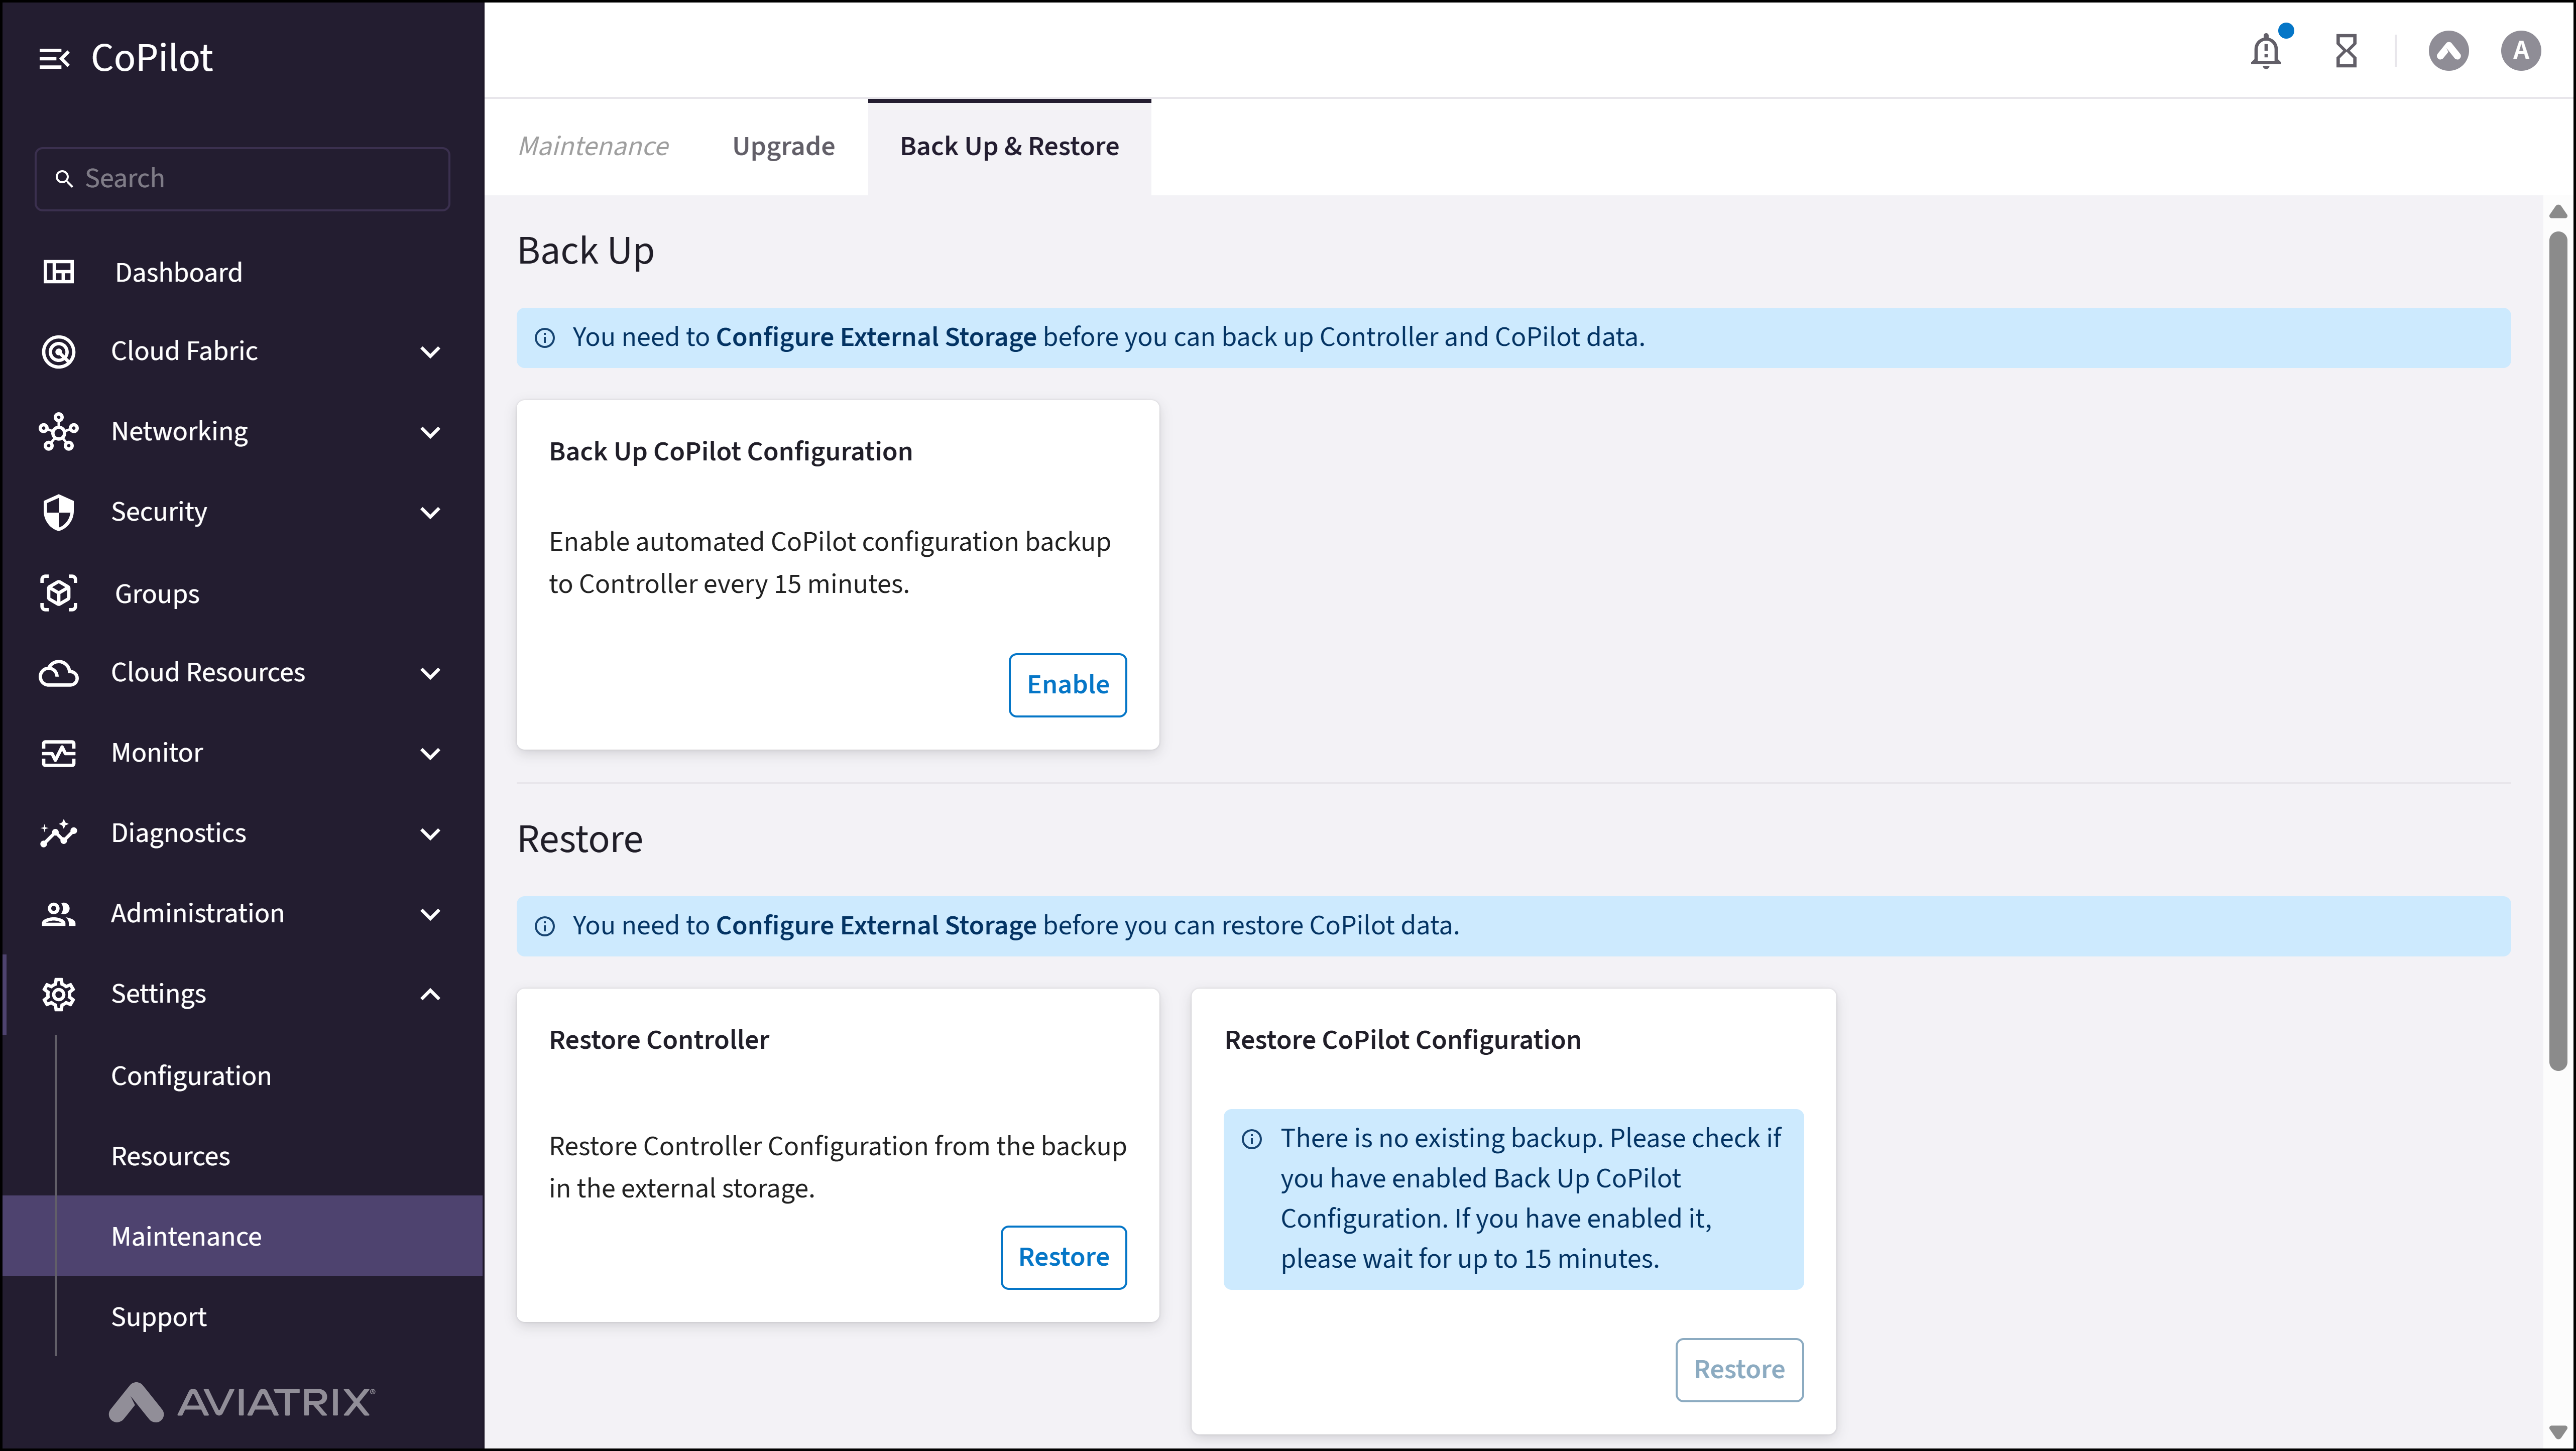Collapse the Settings section chevron
The image size is (2576, 1451).
point(430,994)
